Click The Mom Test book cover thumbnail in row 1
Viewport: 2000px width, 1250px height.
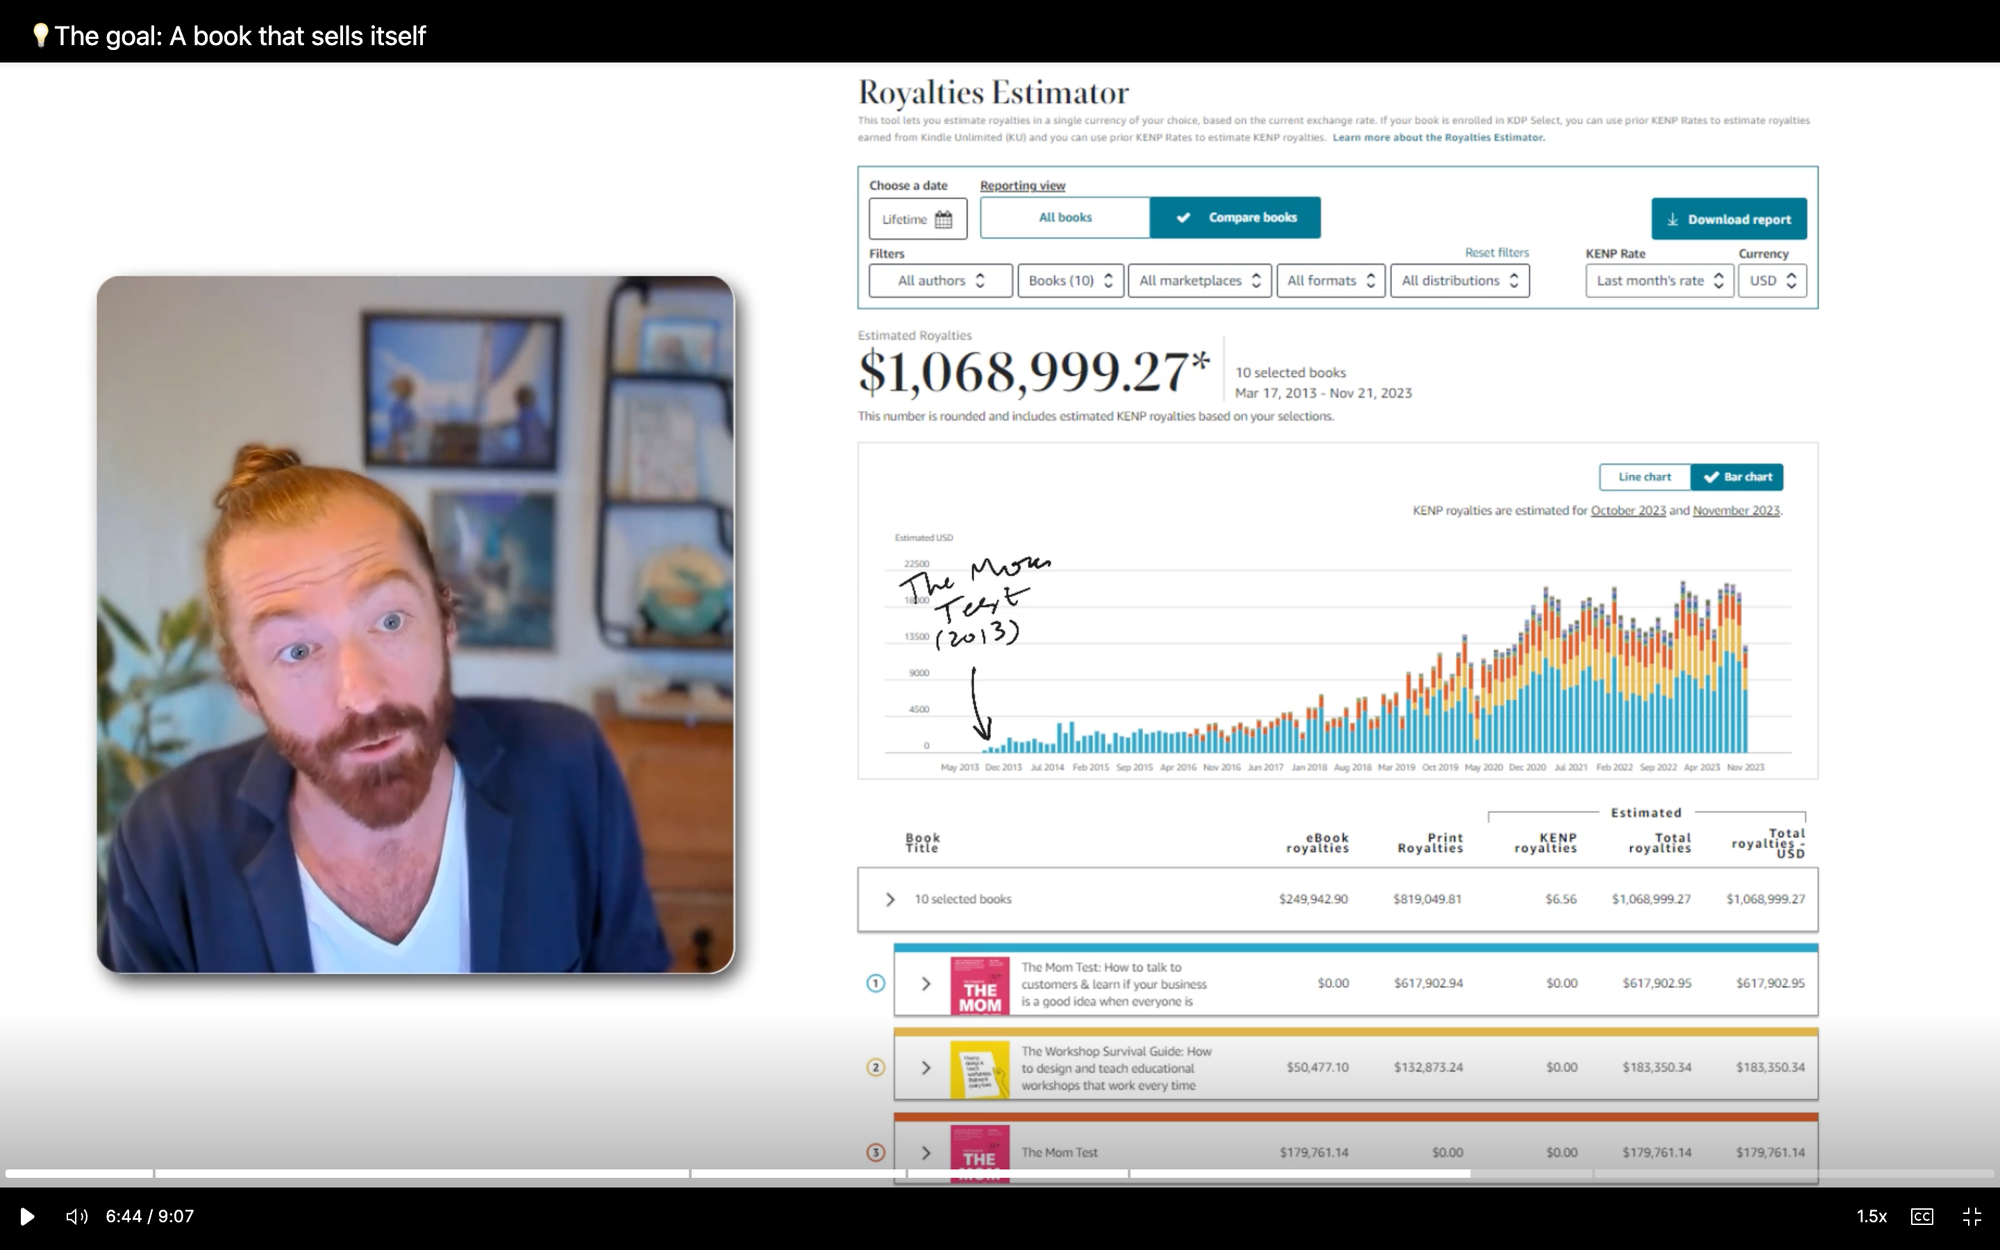[980, 986]
